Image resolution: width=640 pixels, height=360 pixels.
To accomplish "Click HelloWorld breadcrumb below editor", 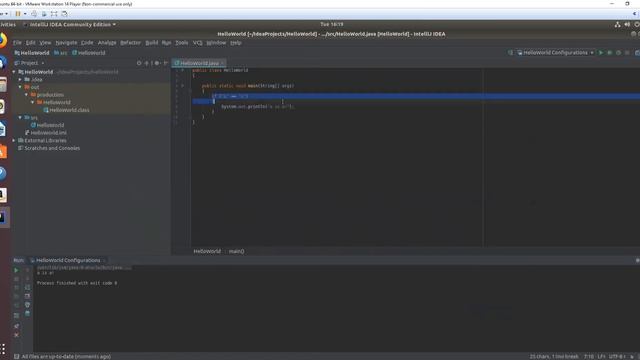I will click(x=207, y=251).
